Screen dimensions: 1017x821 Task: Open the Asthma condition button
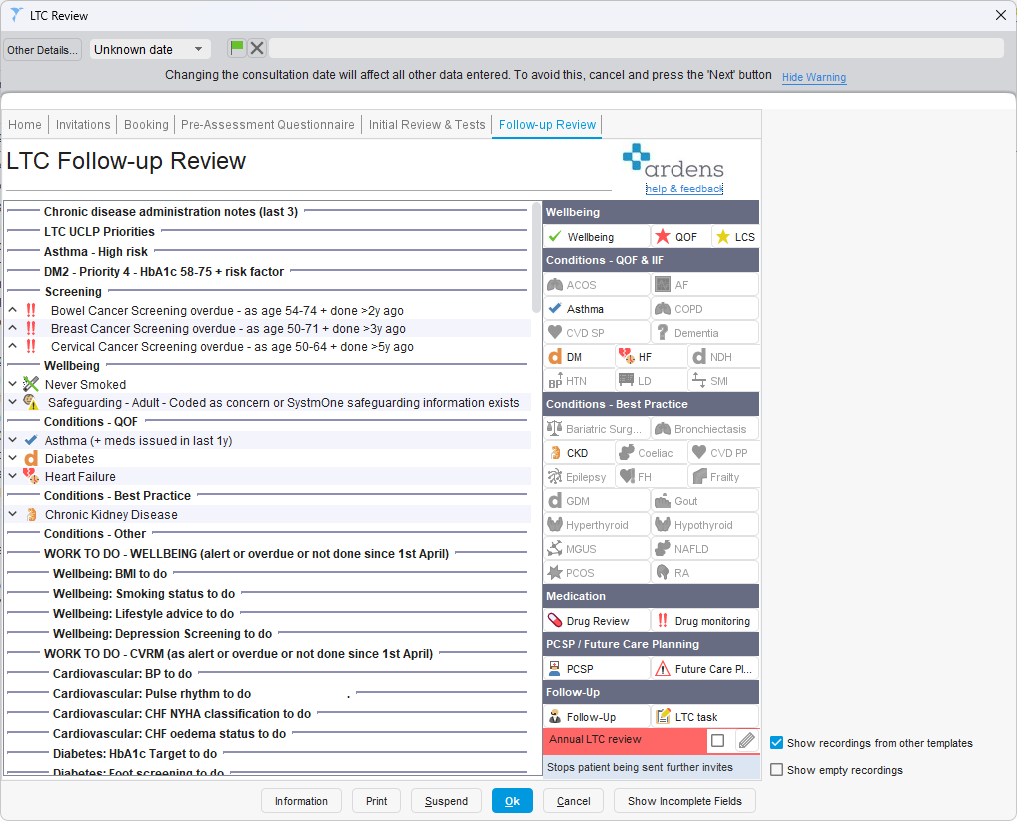(x=597, y=309)
